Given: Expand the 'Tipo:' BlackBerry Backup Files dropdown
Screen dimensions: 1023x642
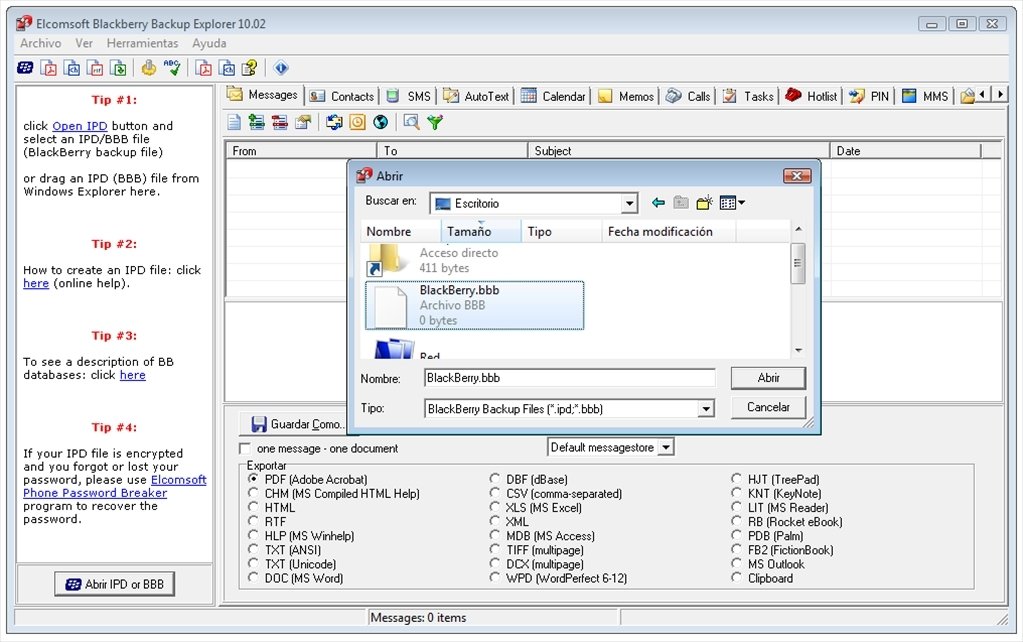Looking at the screenshot, I should pos(705,409).
